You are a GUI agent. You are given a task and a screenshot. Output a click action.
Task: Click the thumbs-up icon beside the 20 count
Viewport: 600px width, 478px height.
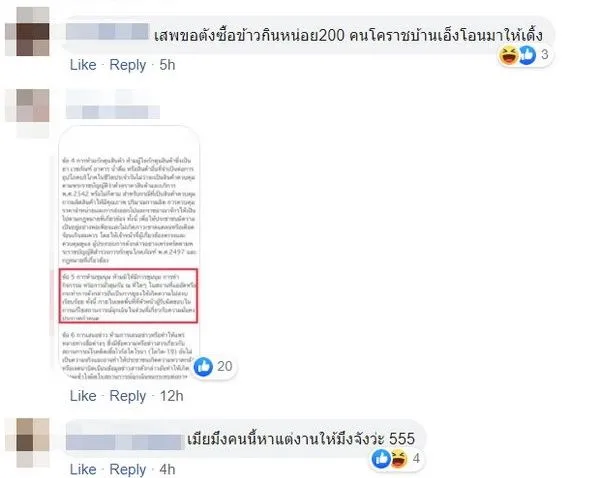[x=203, y=367]
